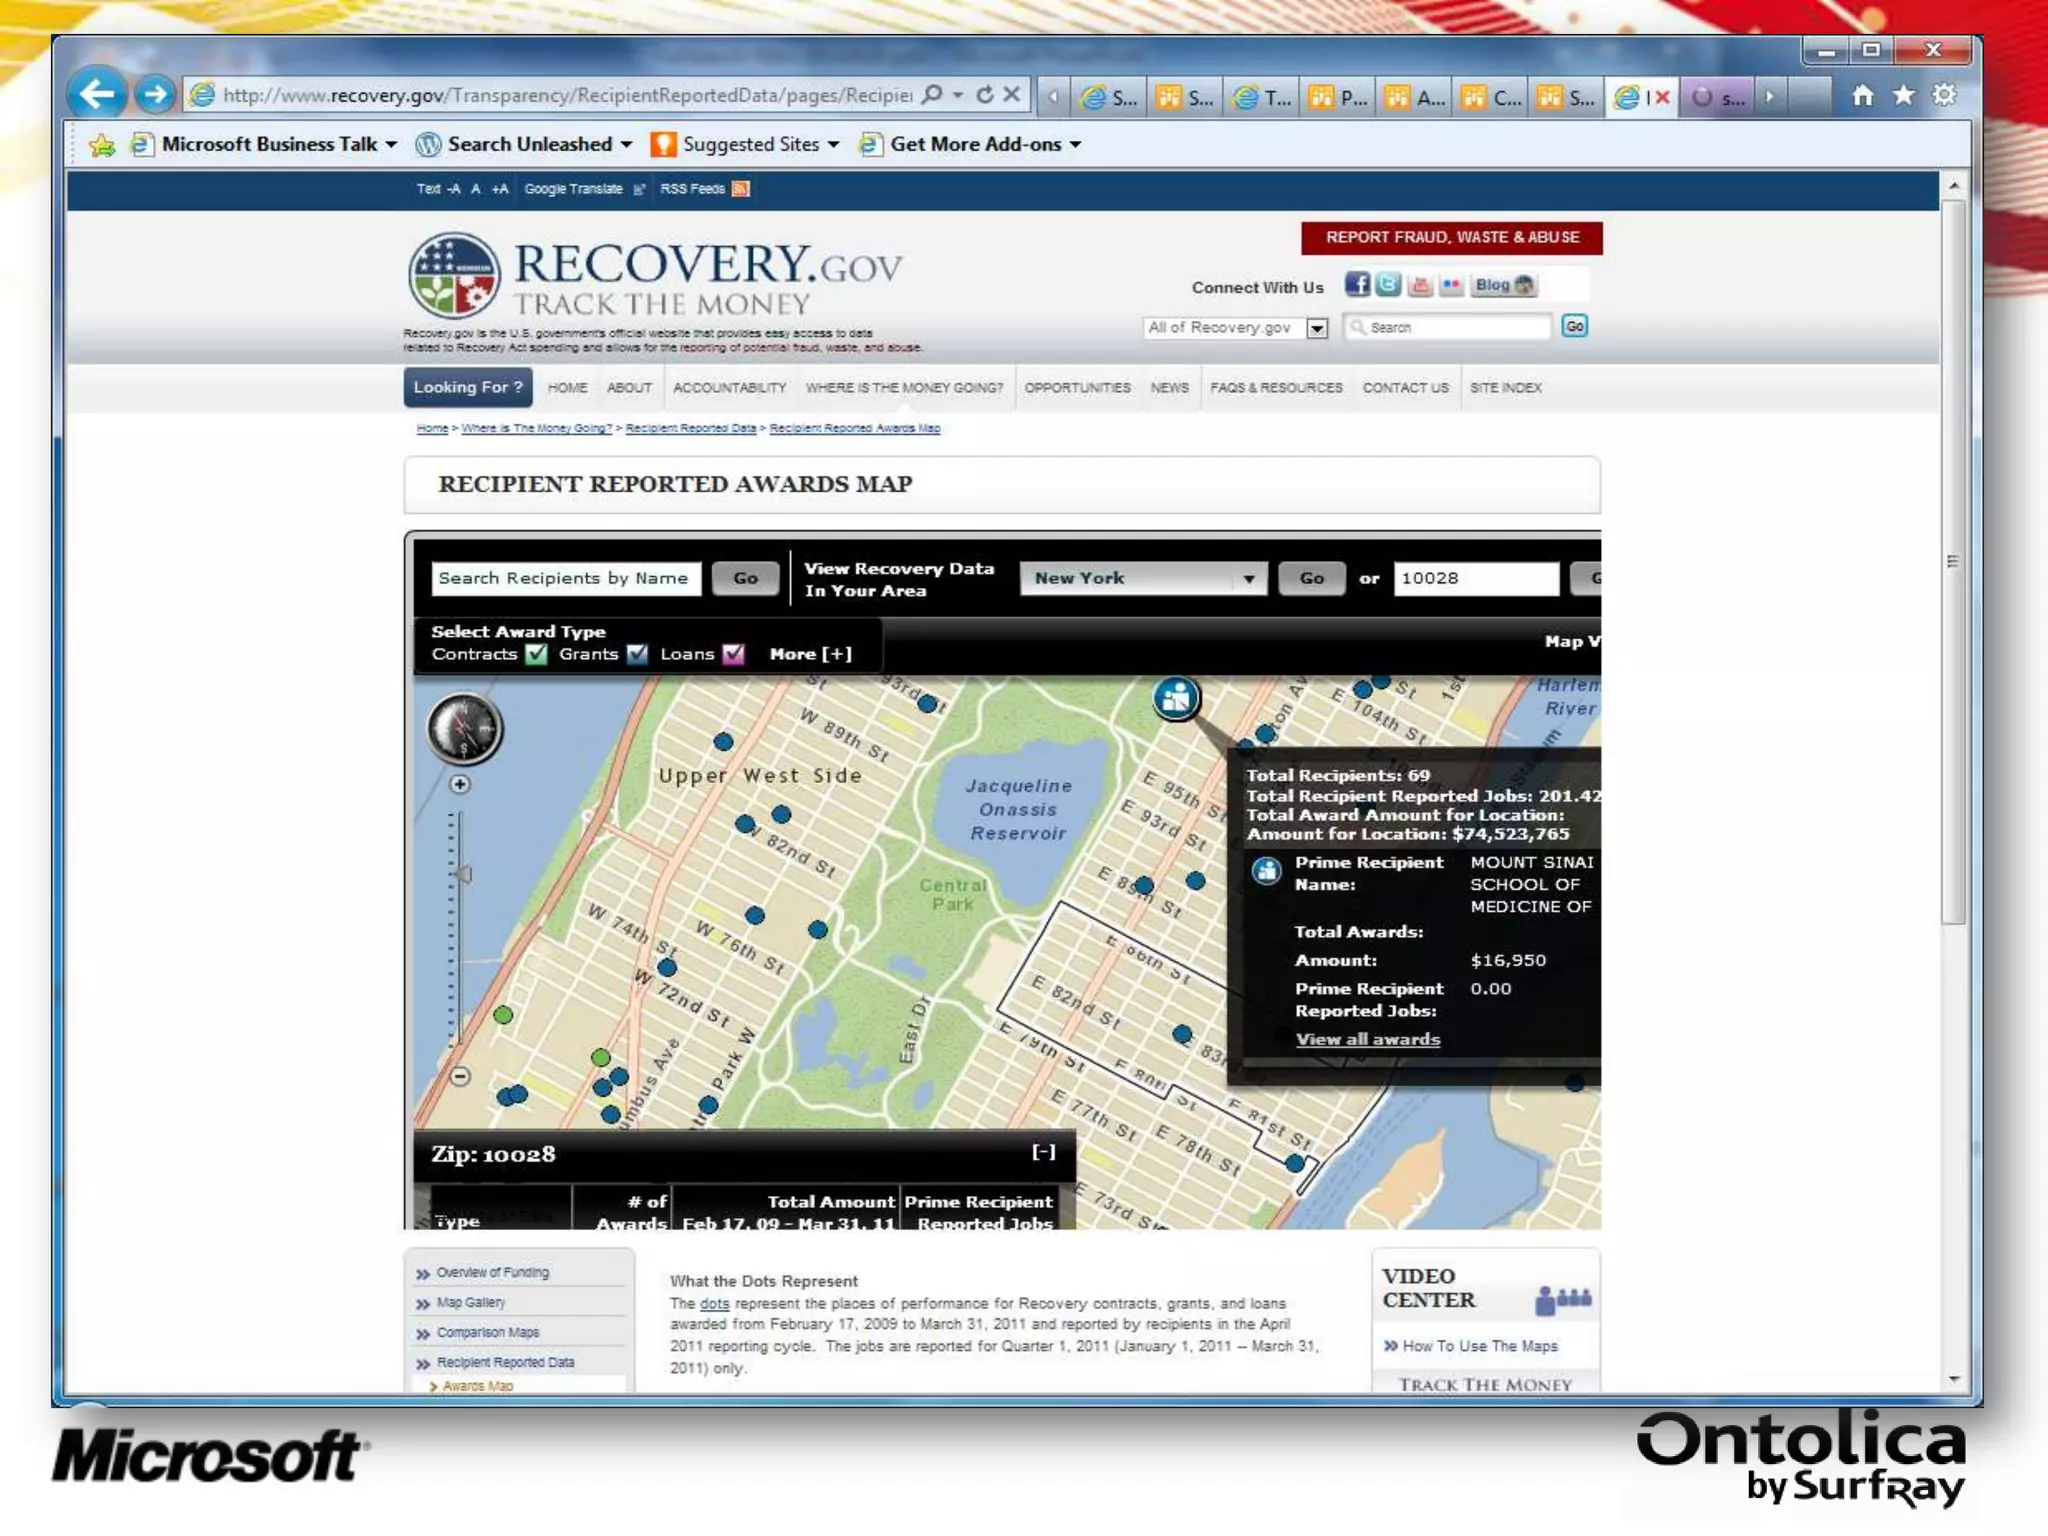2048x1536 pixels.
Task: Uncheck the Contracts award type checkbox
Action: click(x=537, y=654)
